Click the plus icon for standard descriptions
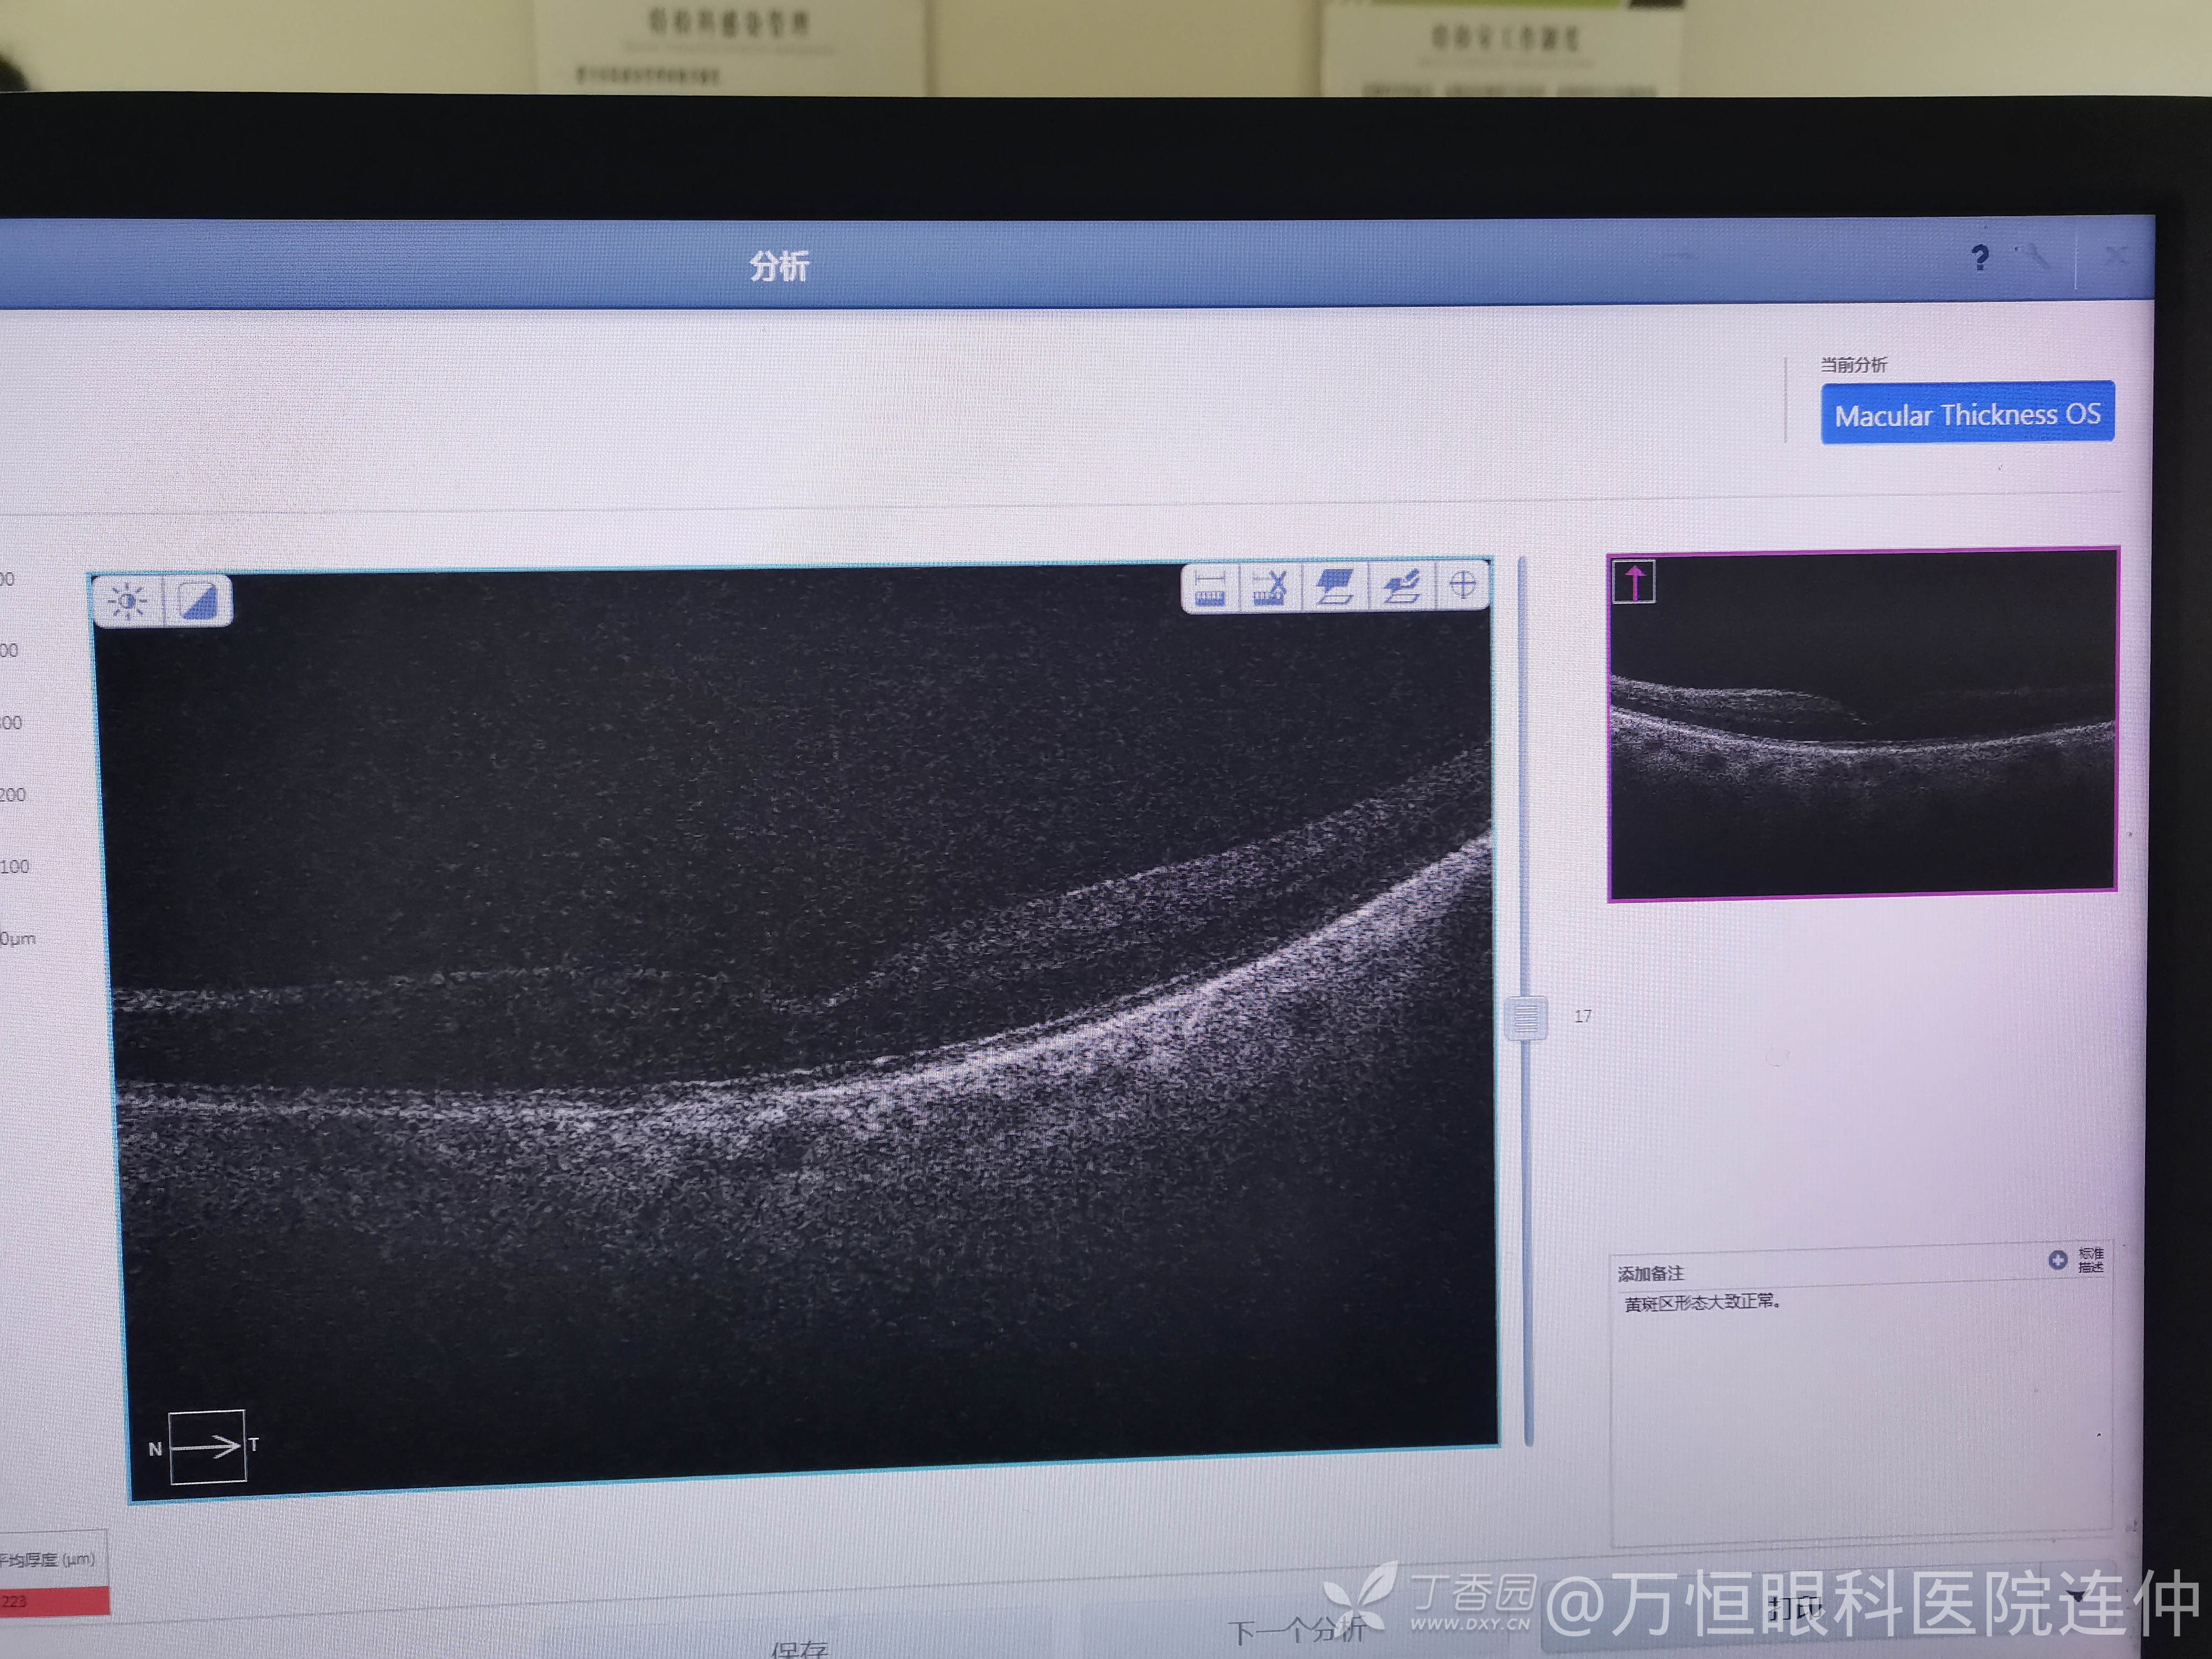 click(x=2057, y=1260)
